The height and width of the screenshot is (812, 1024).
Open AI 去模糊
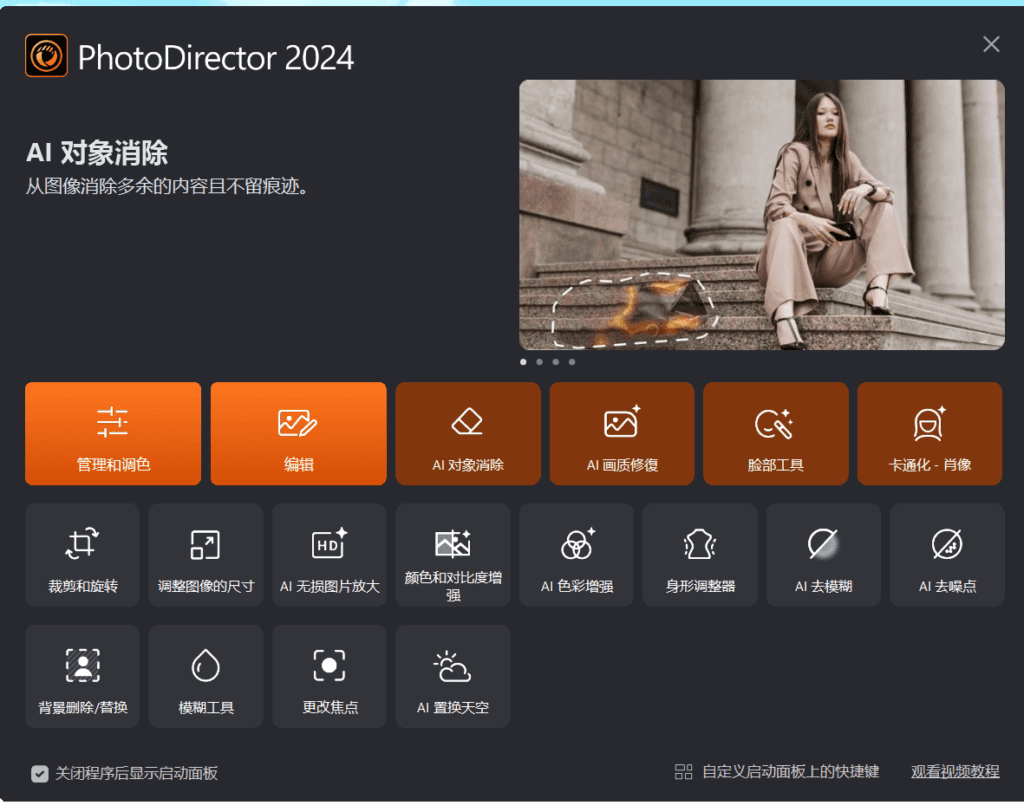click(824, 555)
